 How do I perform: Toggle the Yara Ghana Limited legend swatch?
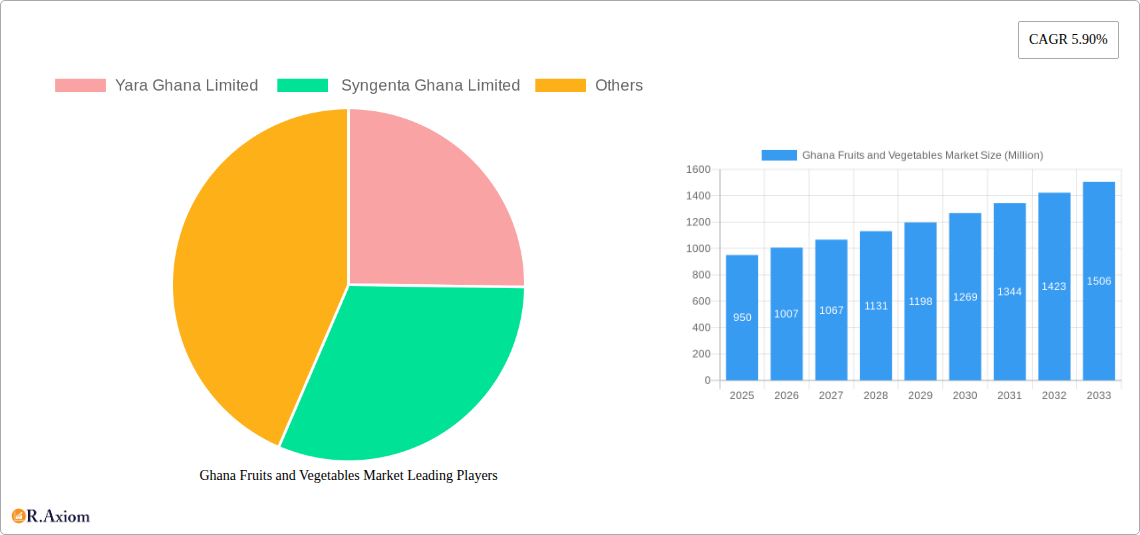tap(80, 86)
